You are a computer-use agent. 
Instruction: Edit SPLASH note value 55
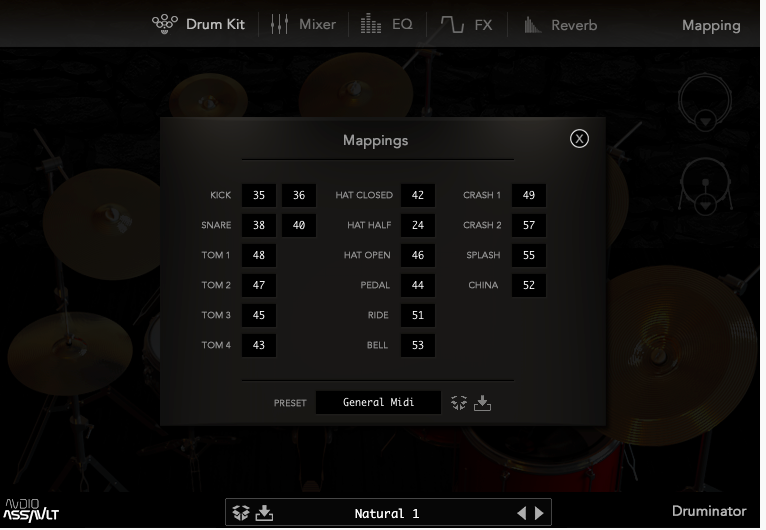click(x=529, y=255)
